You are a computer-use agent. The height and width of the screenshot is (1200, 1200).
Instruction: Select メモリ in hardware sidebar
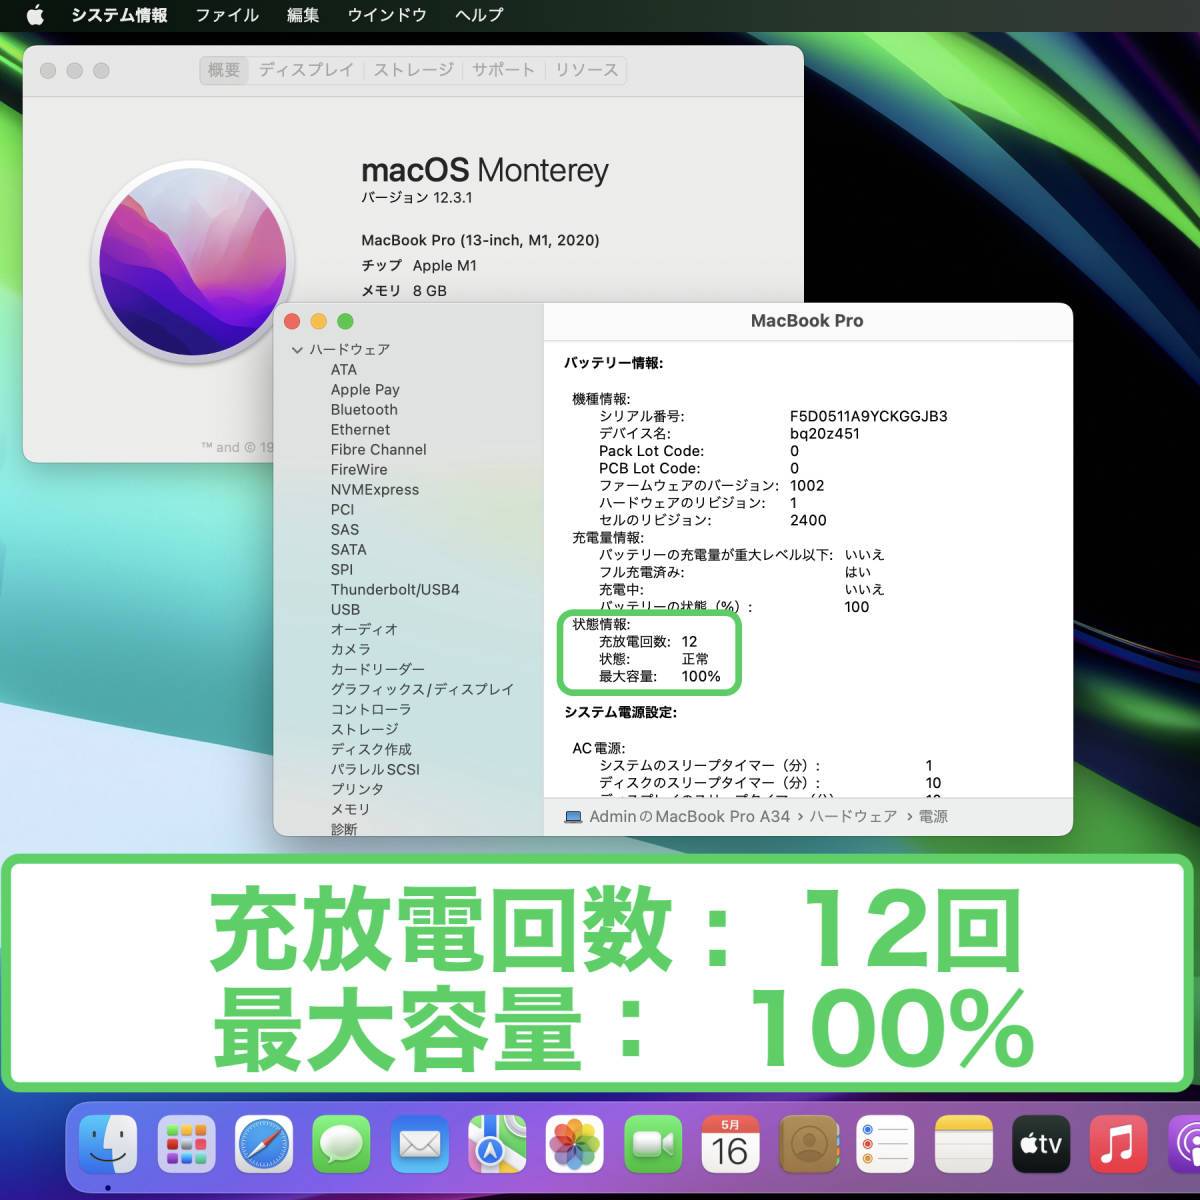351,810
